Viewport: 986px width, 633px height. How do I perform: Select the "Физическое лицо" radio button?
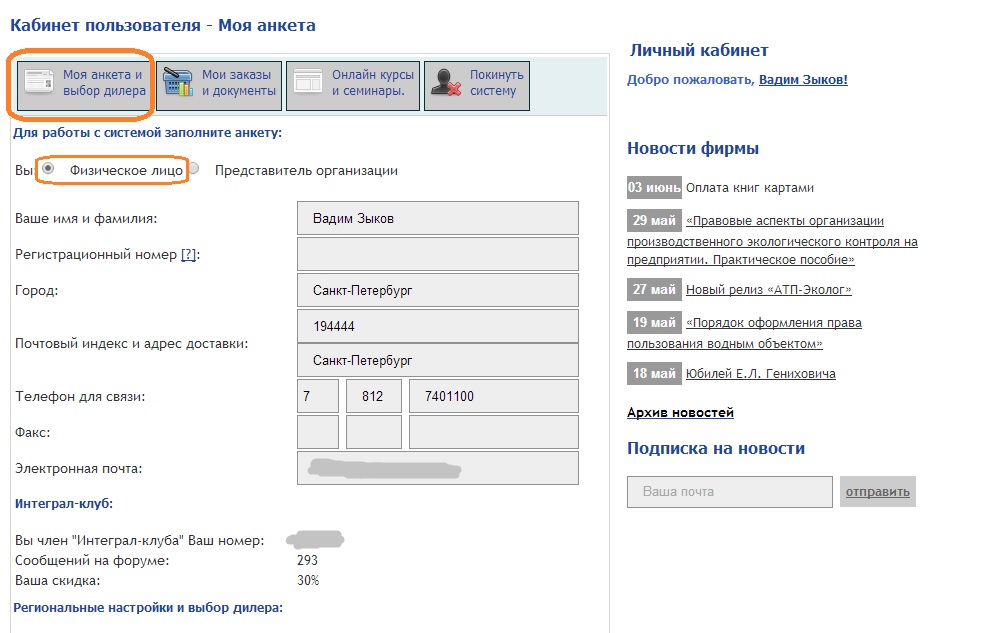pos(48,170)
